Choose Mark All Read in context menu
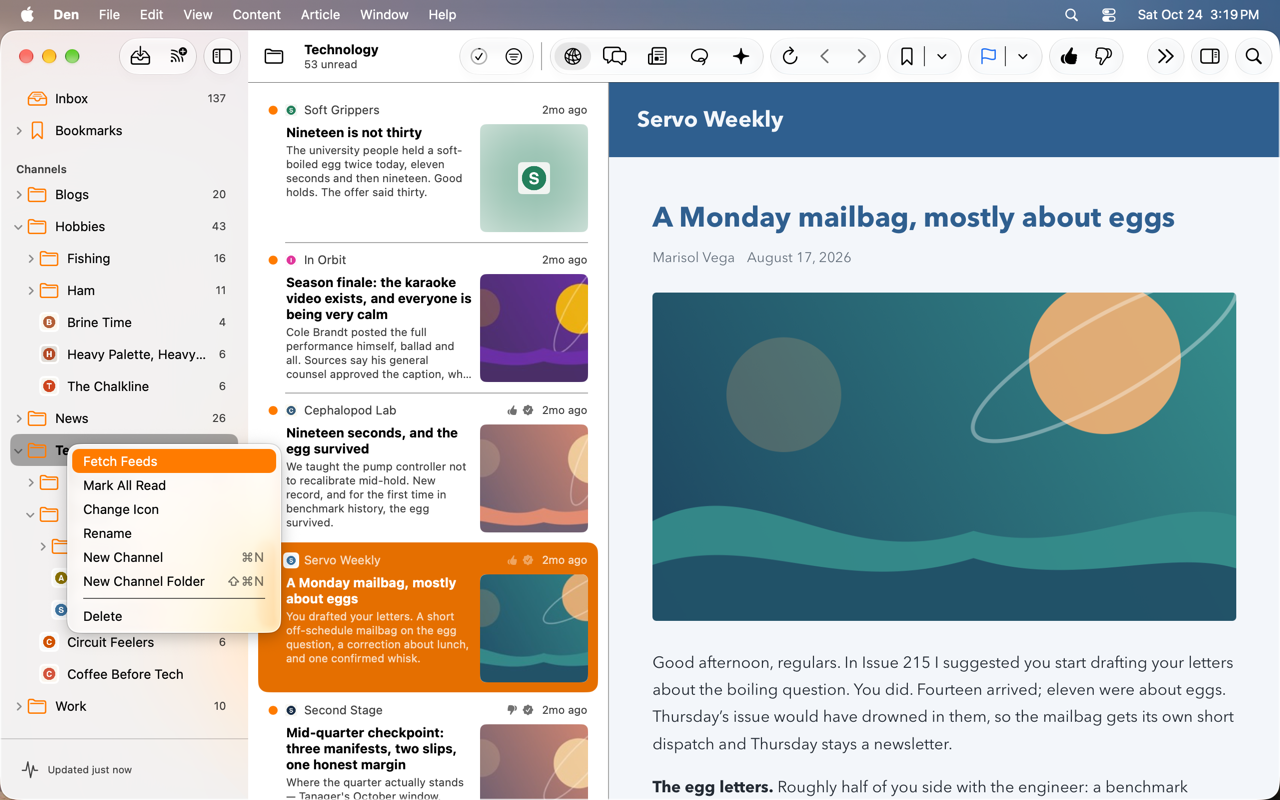Viewport: 1280px width, 800px height. pyautogui.click(x=174, y=485)
